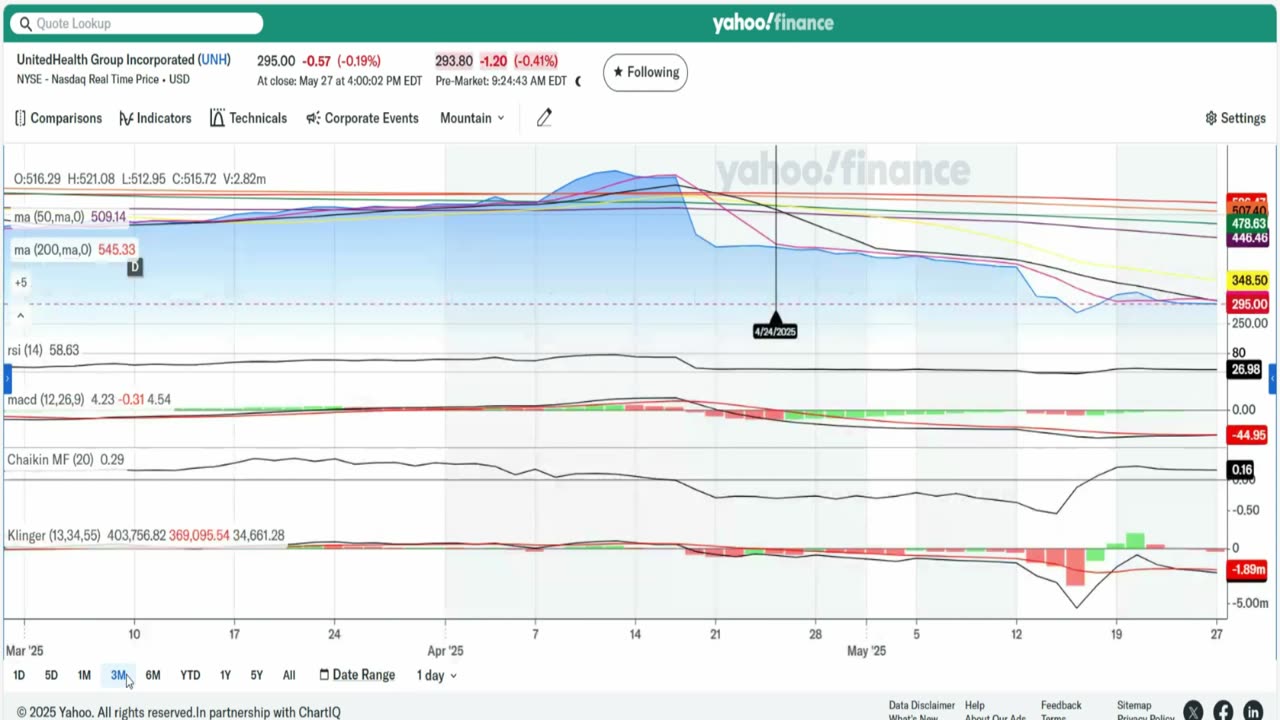Expand the +5 hidden studies list
This screenshot has width=1280, height=720.
coord(20,282)
